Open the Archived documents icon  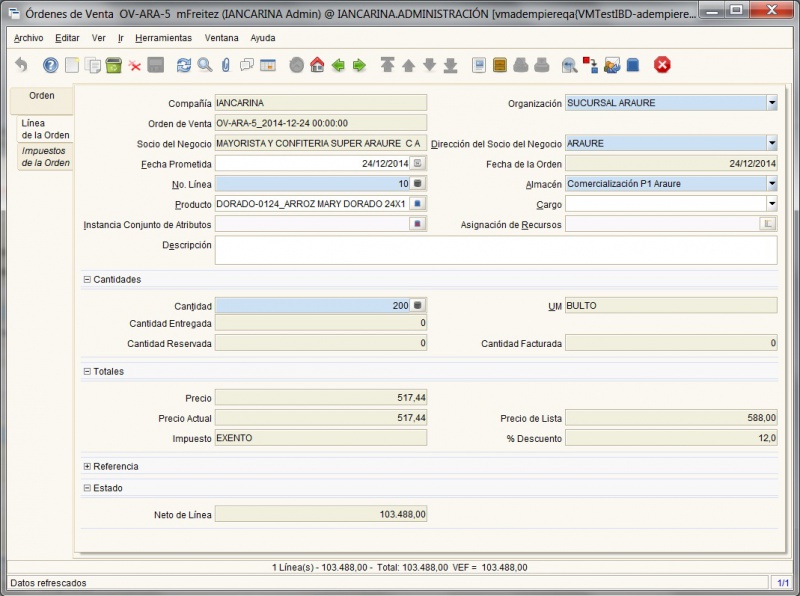500,65
